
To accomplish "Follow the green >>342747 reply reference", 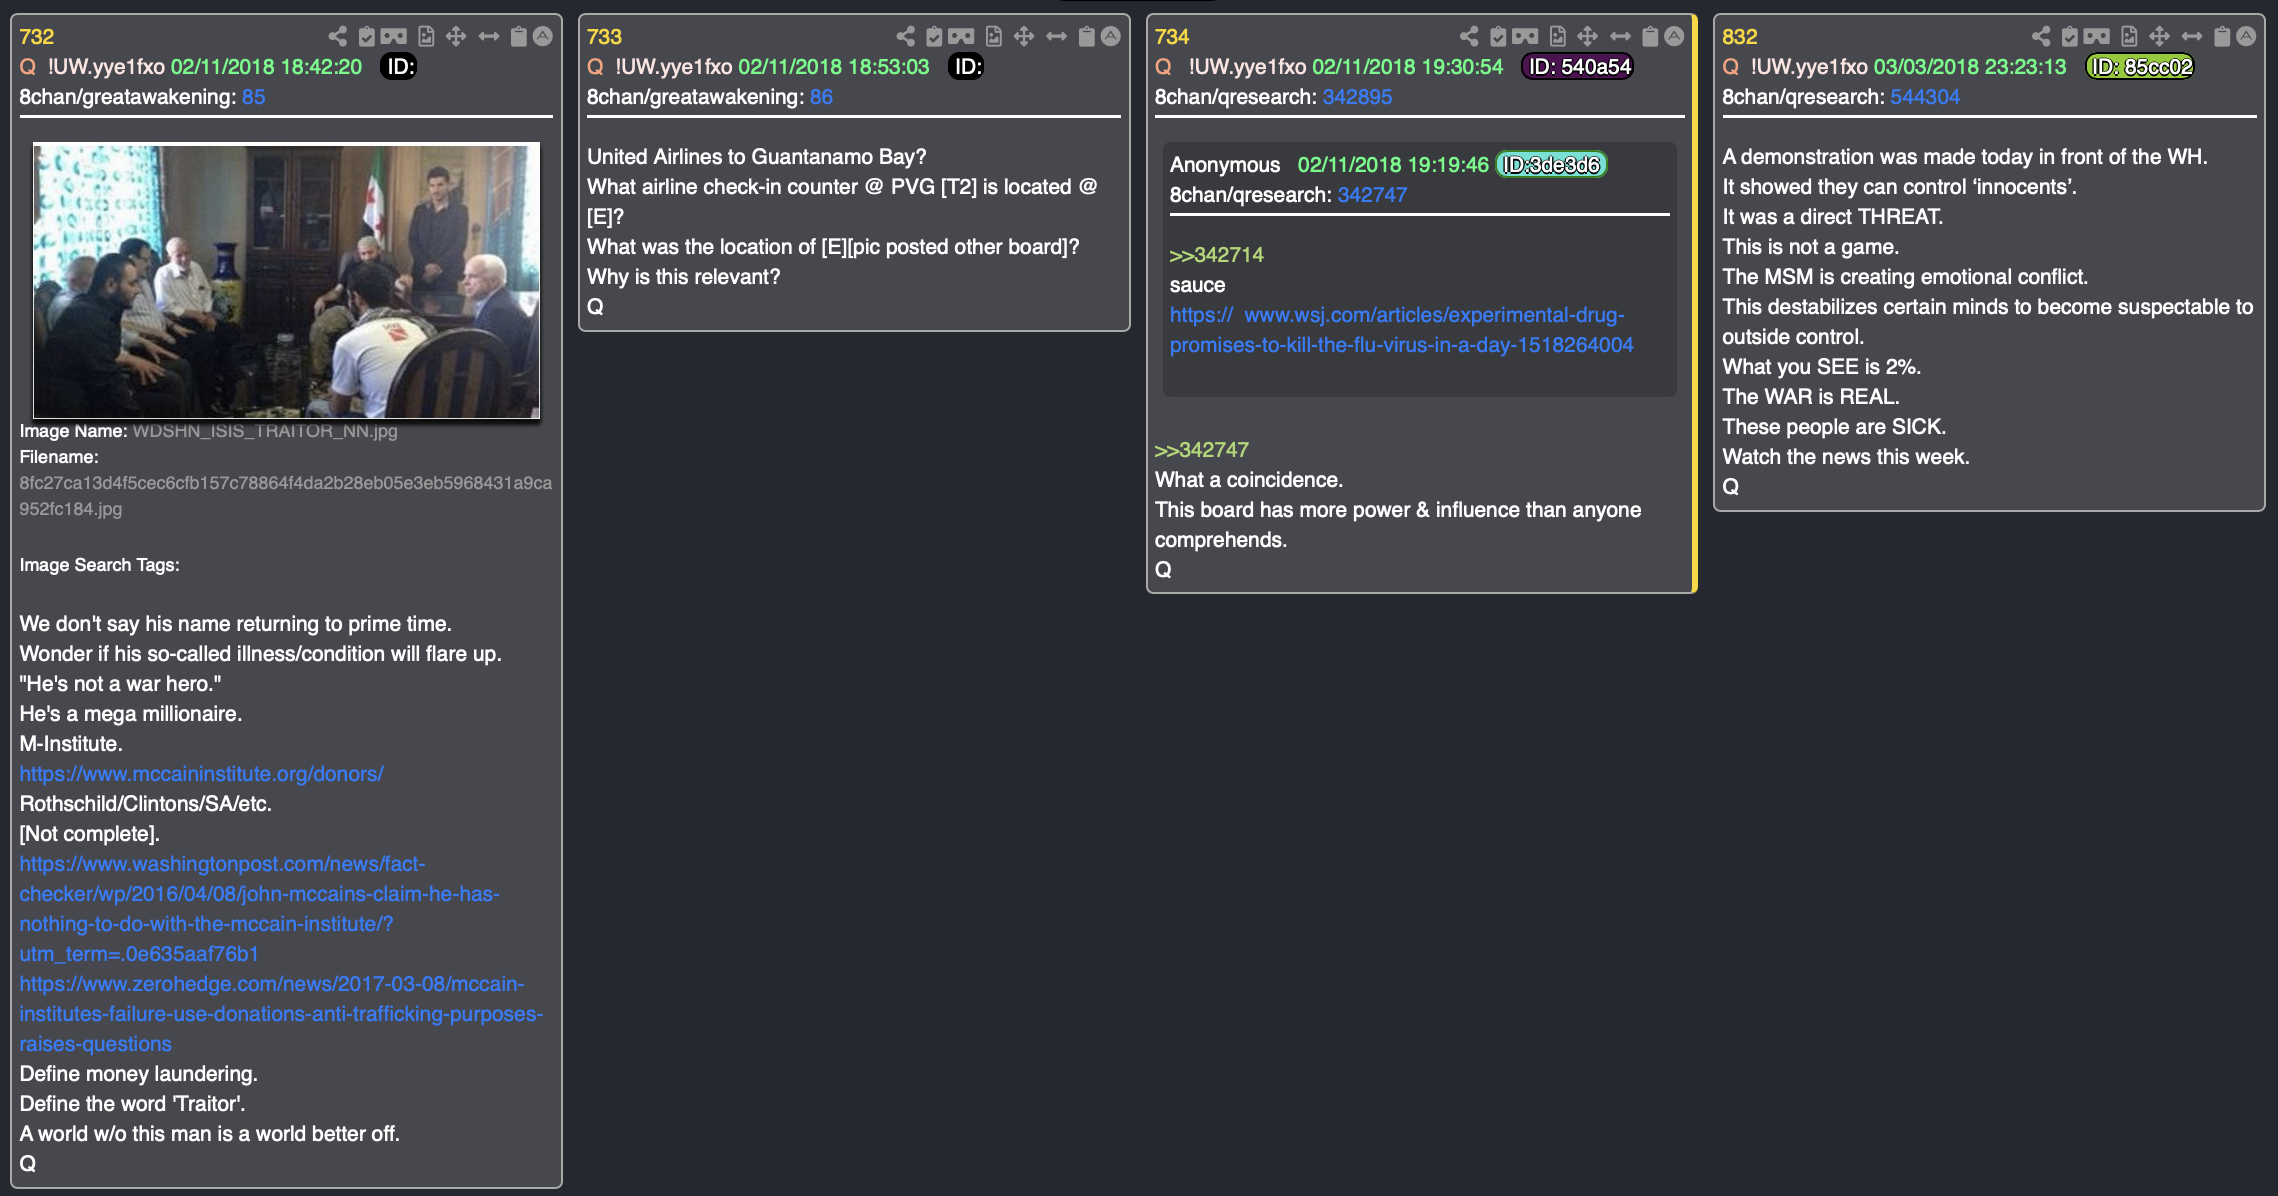I will (1201, 450).
